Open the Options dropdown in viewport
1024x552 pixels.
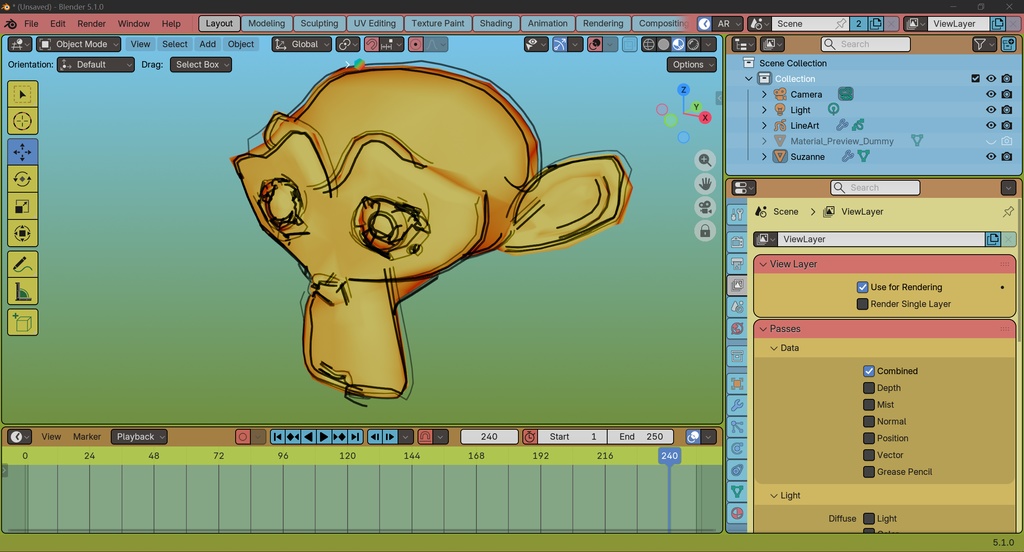point(692,65)
